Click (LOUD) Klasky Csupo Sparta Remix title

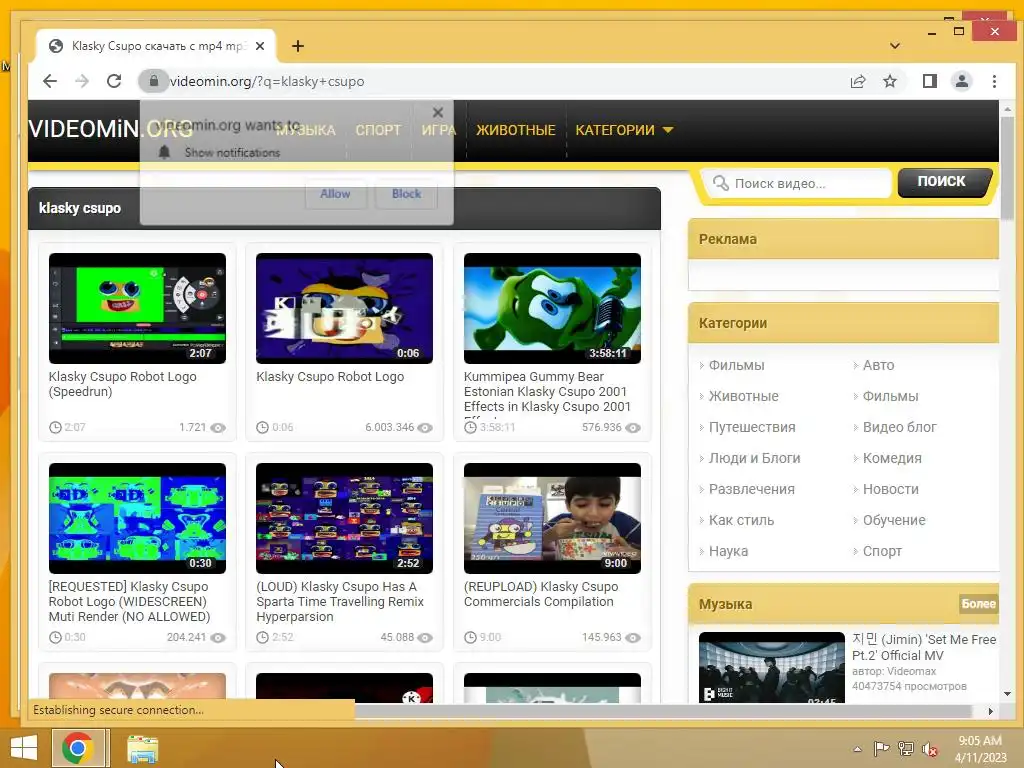point(340,601)
